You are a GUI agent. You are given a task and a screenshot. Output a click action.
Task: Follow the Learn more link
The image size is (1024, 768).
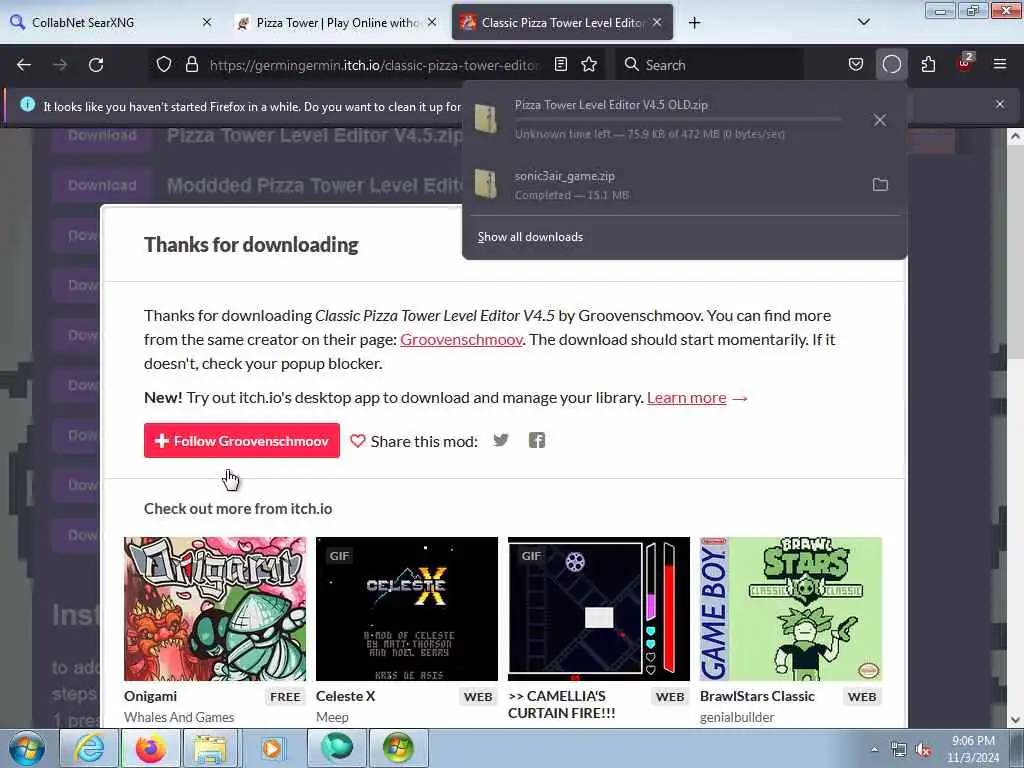(686, 398)
